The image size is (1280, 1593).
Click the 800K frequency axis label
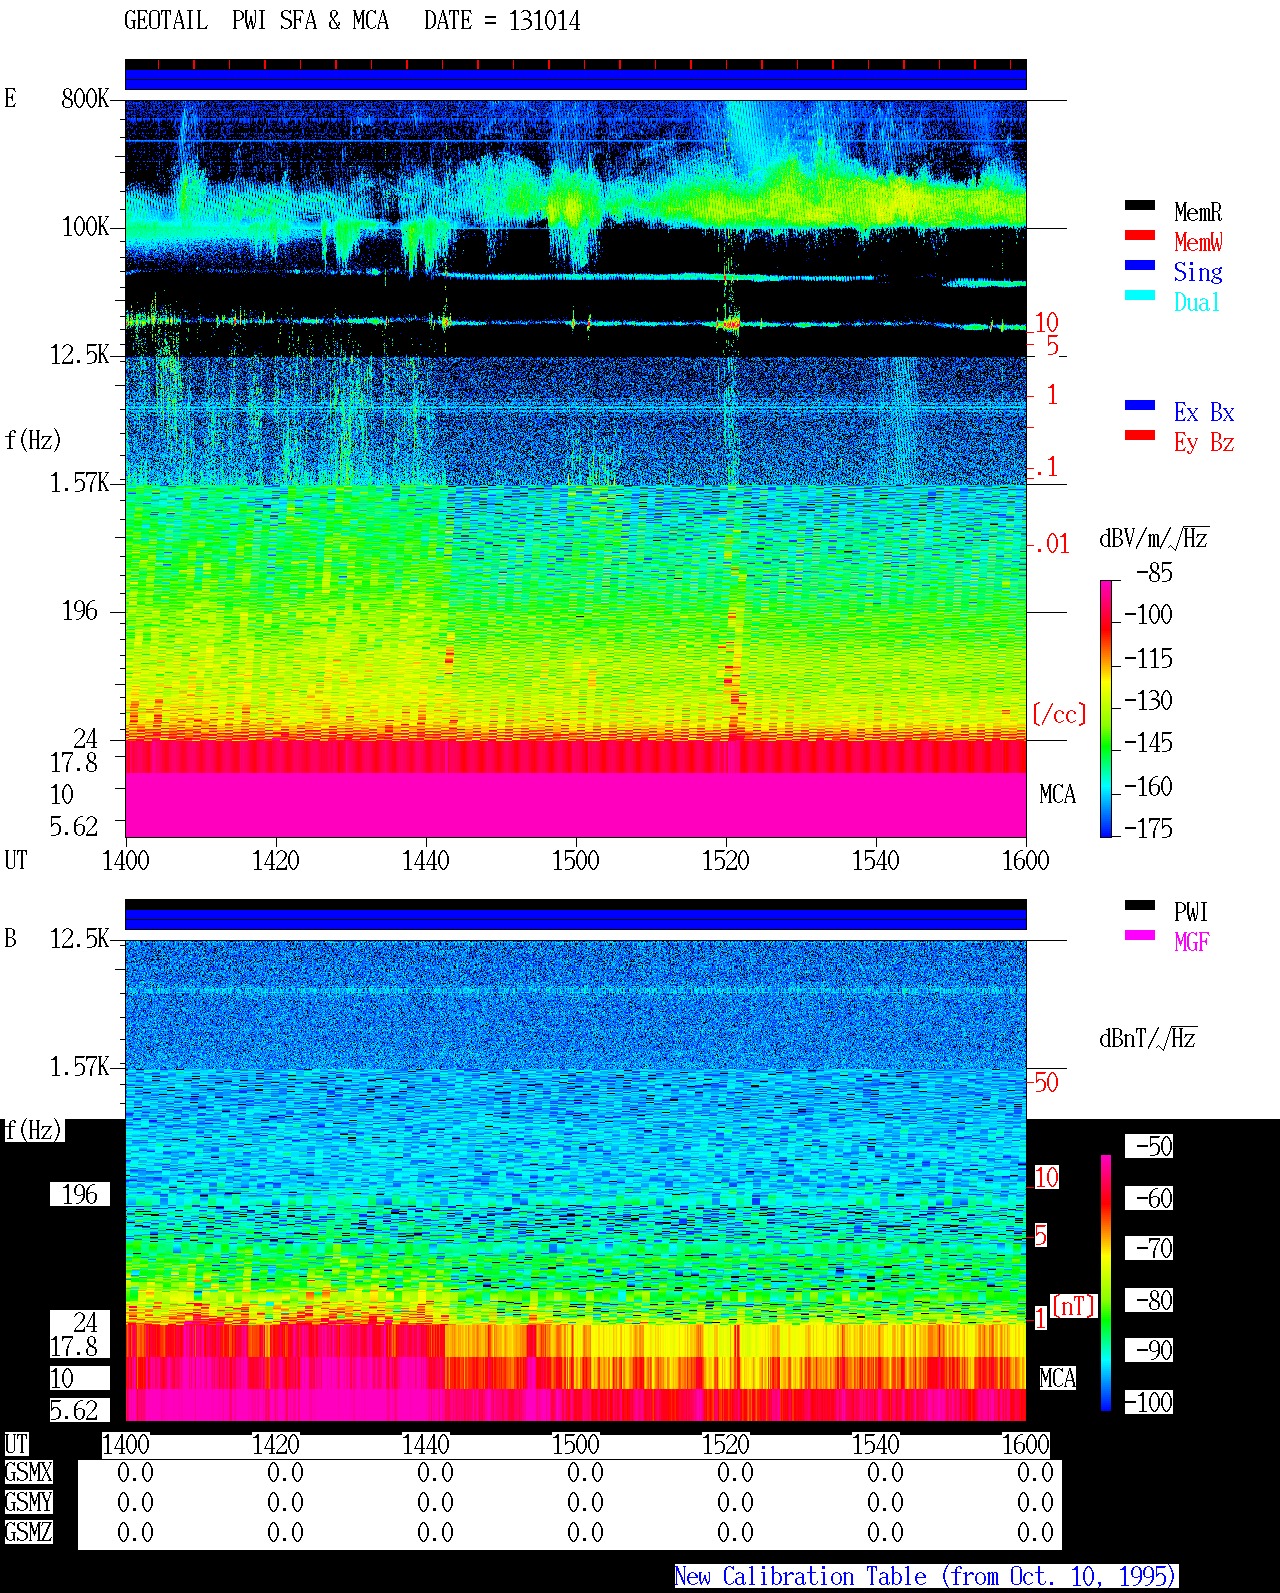(85, 99)
